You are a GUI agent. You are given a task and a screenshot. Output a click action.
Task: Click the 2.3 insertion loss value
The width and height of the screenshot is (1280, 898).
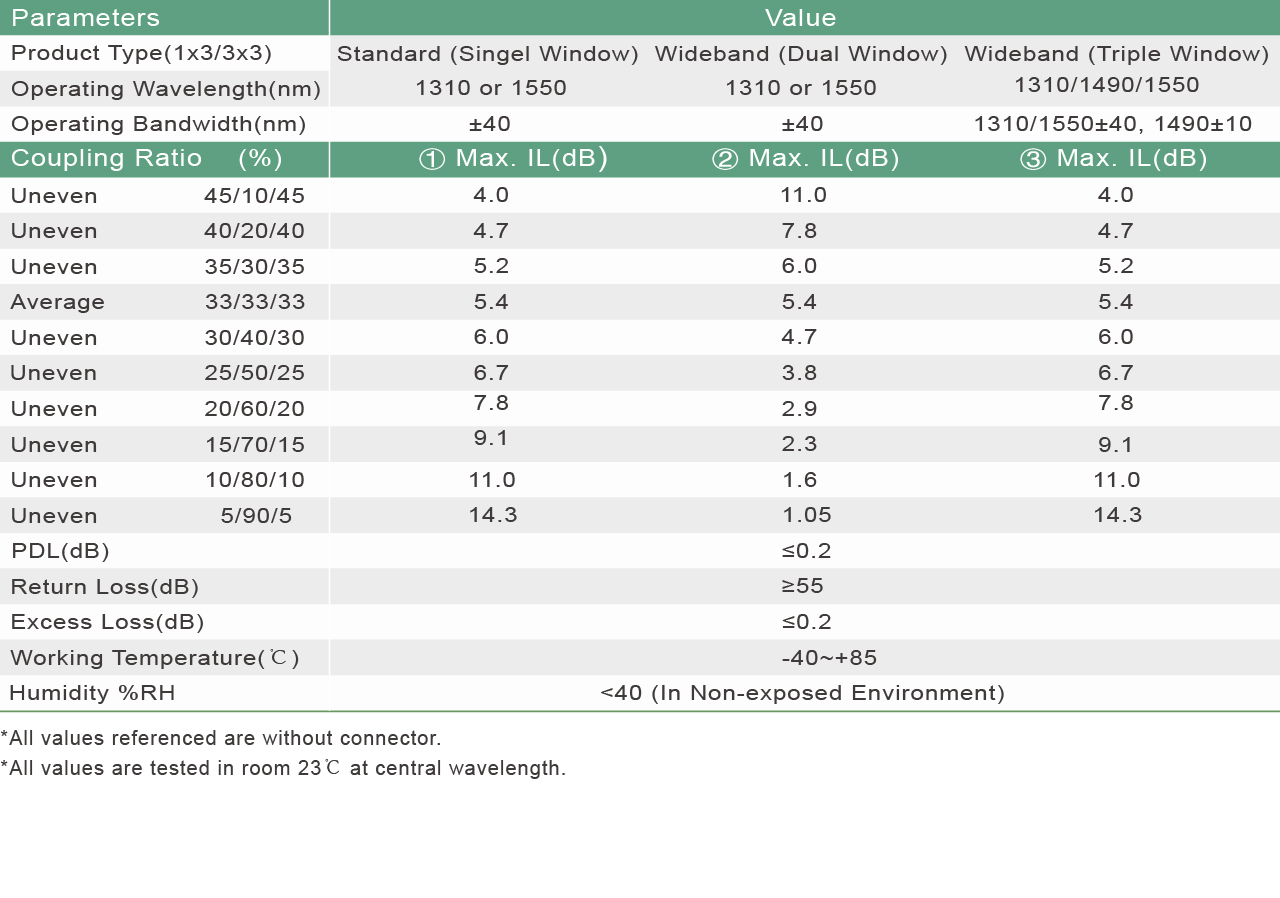pos(800,444)
